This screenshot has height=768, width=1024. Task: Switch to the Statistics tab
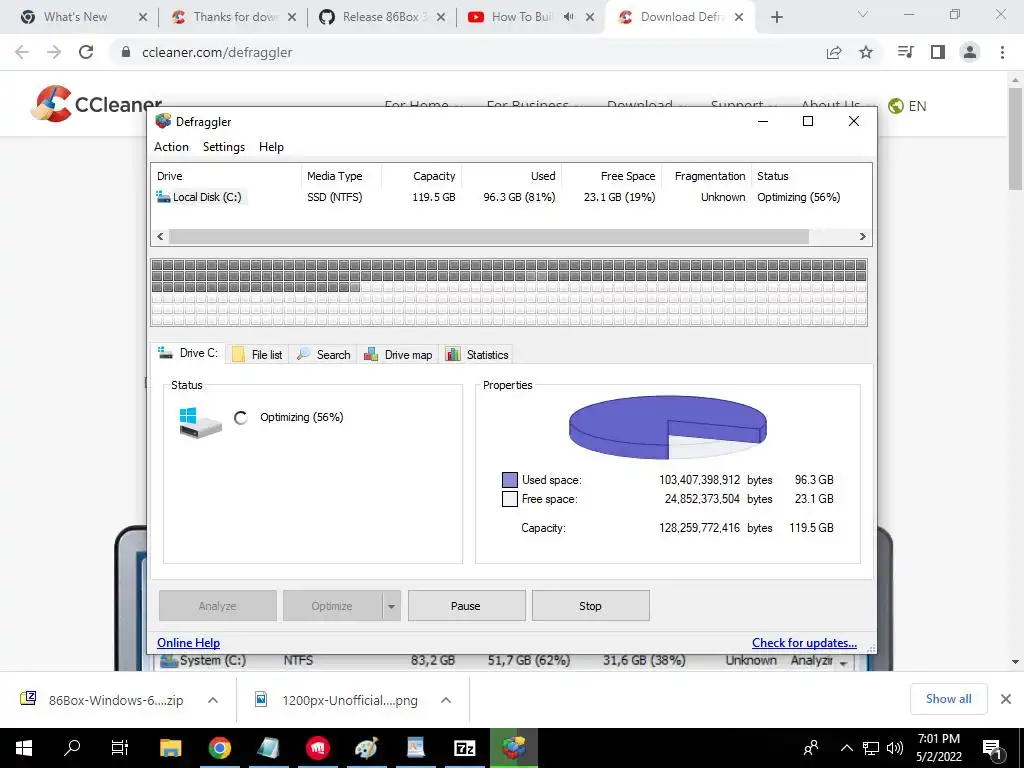click(477, 354)
